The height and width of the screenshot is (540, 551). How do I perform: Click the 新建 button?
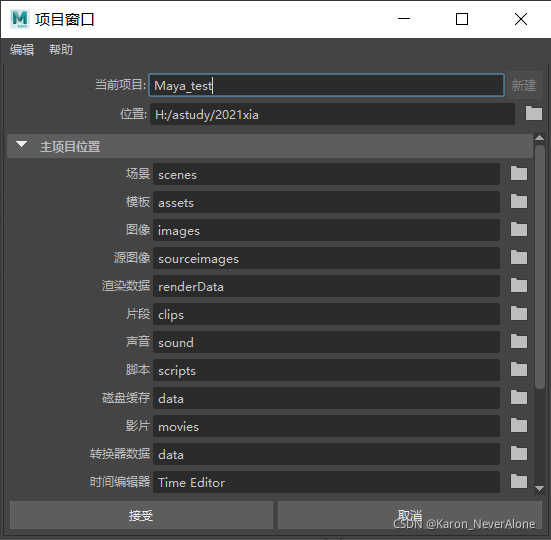524,85
